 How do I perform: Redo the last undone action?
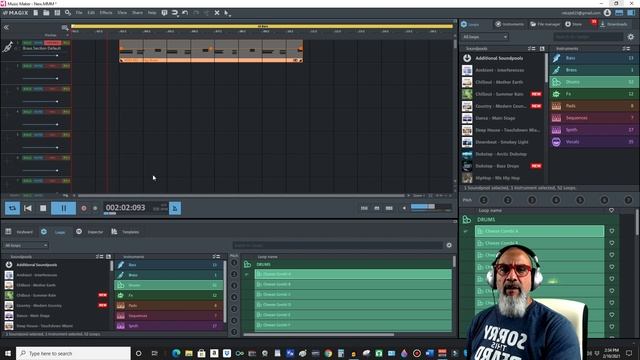(x=196, y=13)
